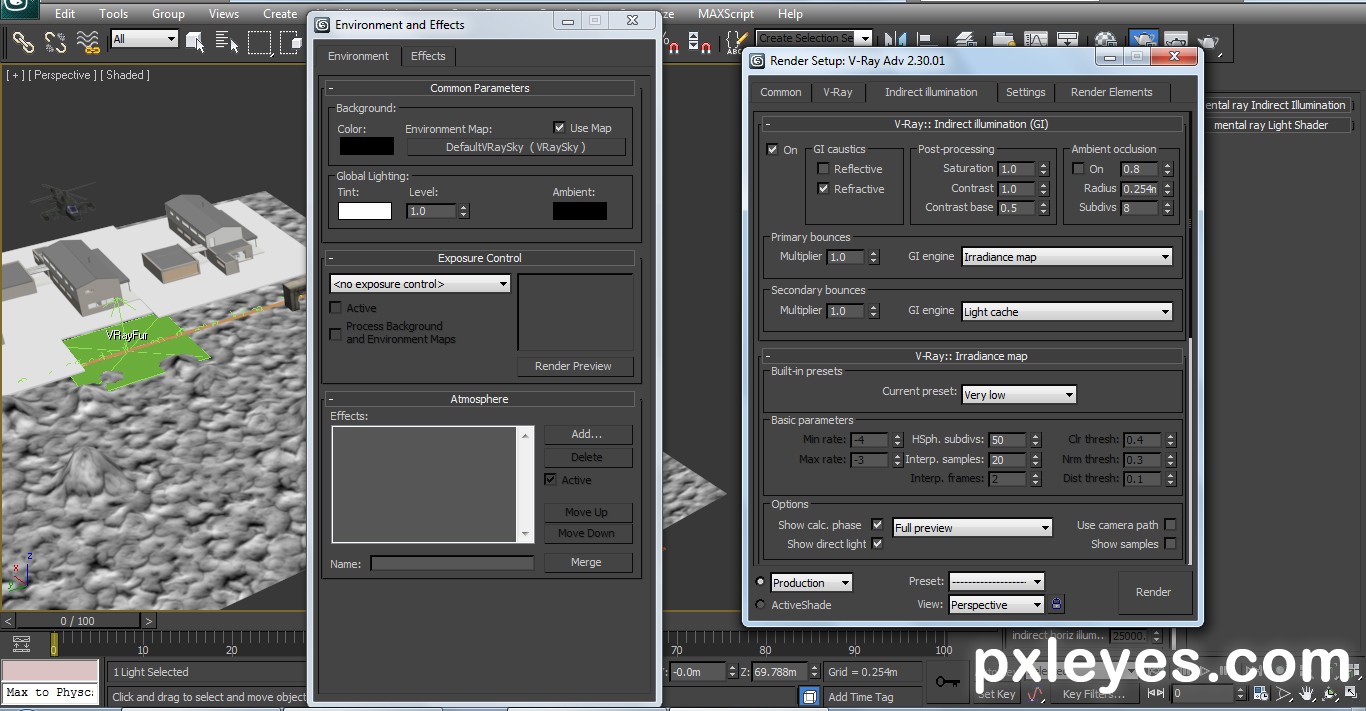Switch to the Settings tab

coord(1025,92)
